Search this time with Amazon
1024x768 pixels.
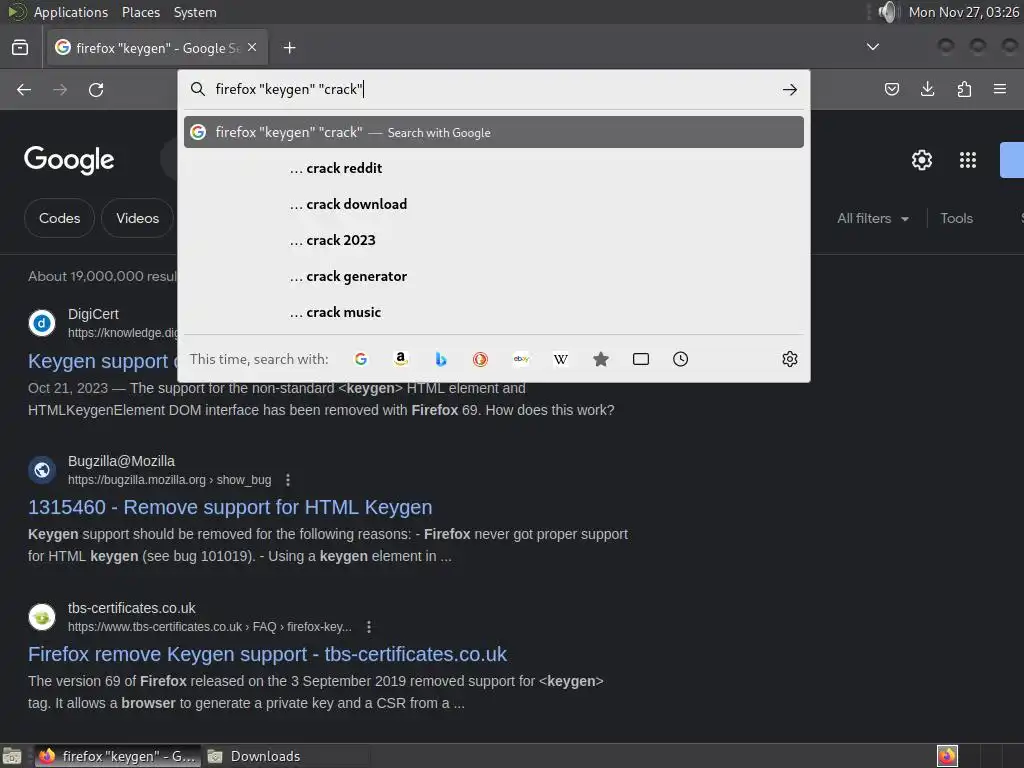[401, 359]
